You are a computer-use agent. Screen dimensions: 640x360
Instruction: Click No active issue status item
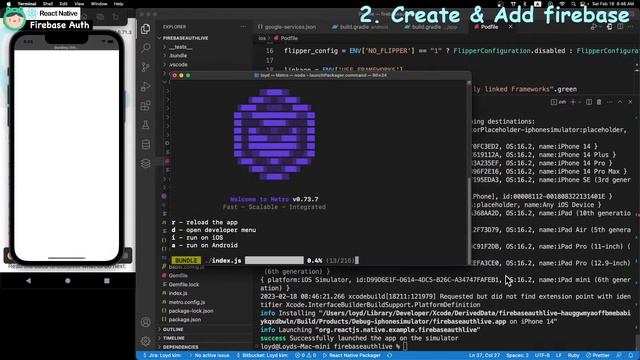coord(209,356)
